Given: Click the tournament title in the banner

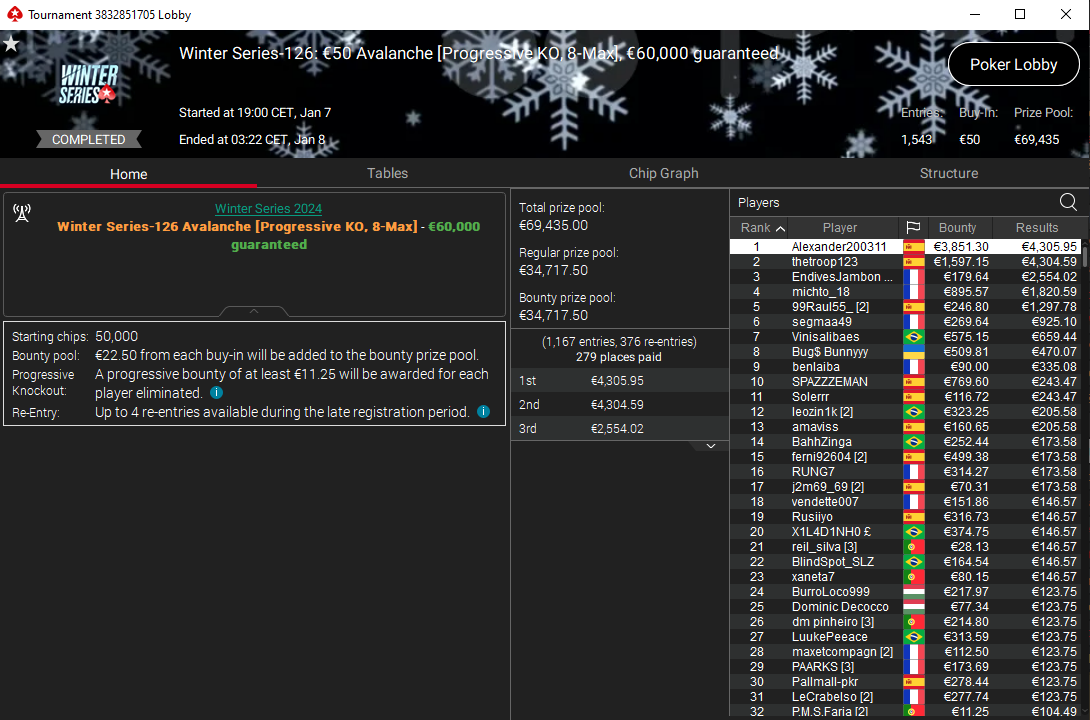Looking at the screenshot, I should point(478,54).
